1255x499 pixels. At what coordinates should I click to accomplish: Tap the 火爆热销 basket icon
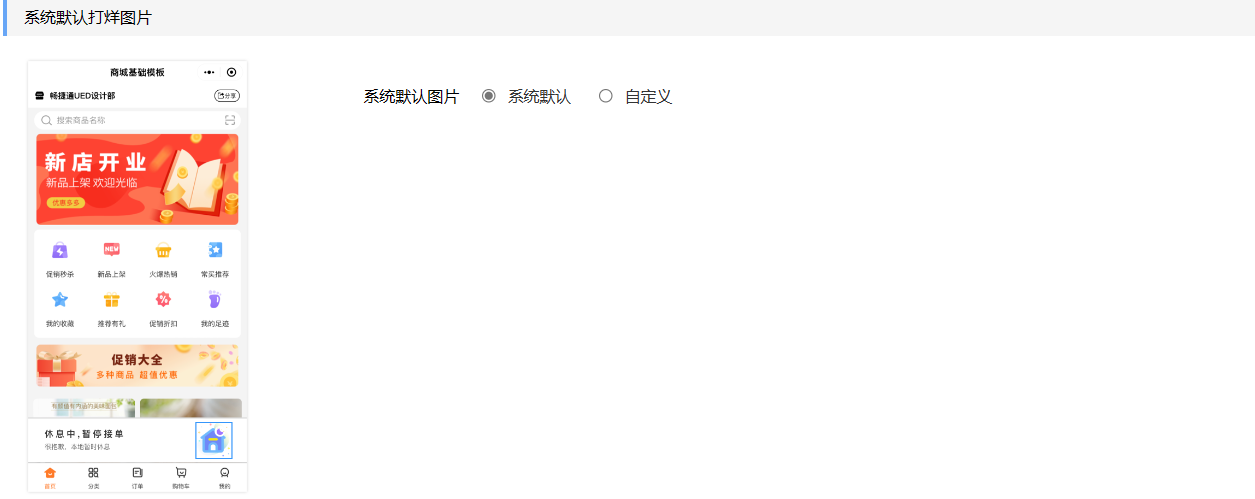point(163,250)
